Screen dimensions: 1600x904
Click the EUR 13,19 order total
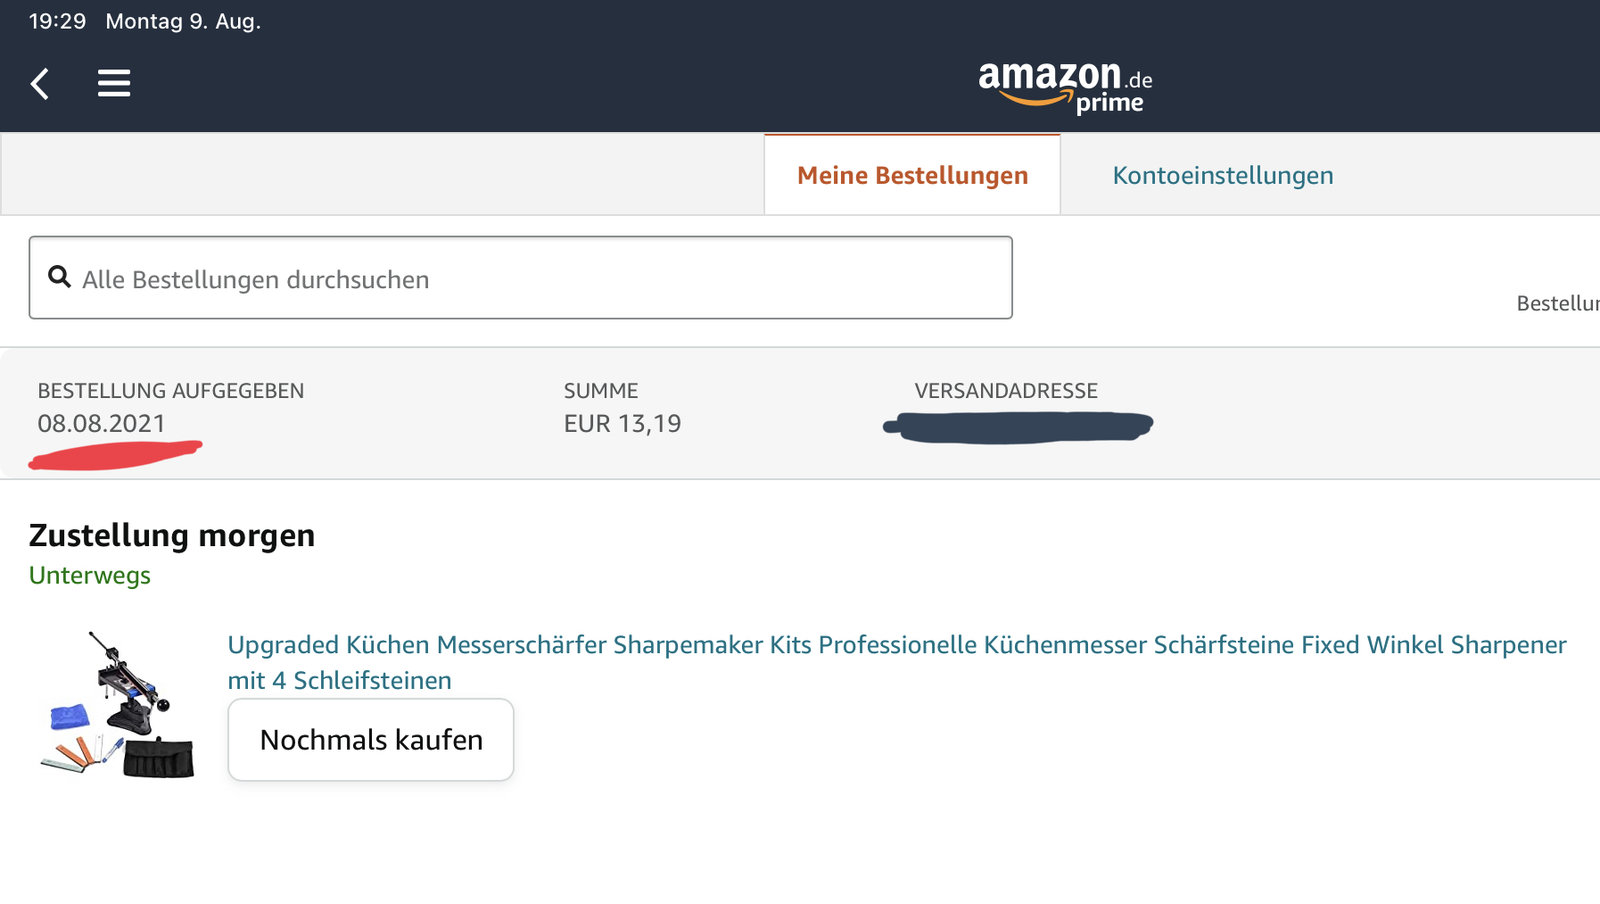(x=622, y=423)
